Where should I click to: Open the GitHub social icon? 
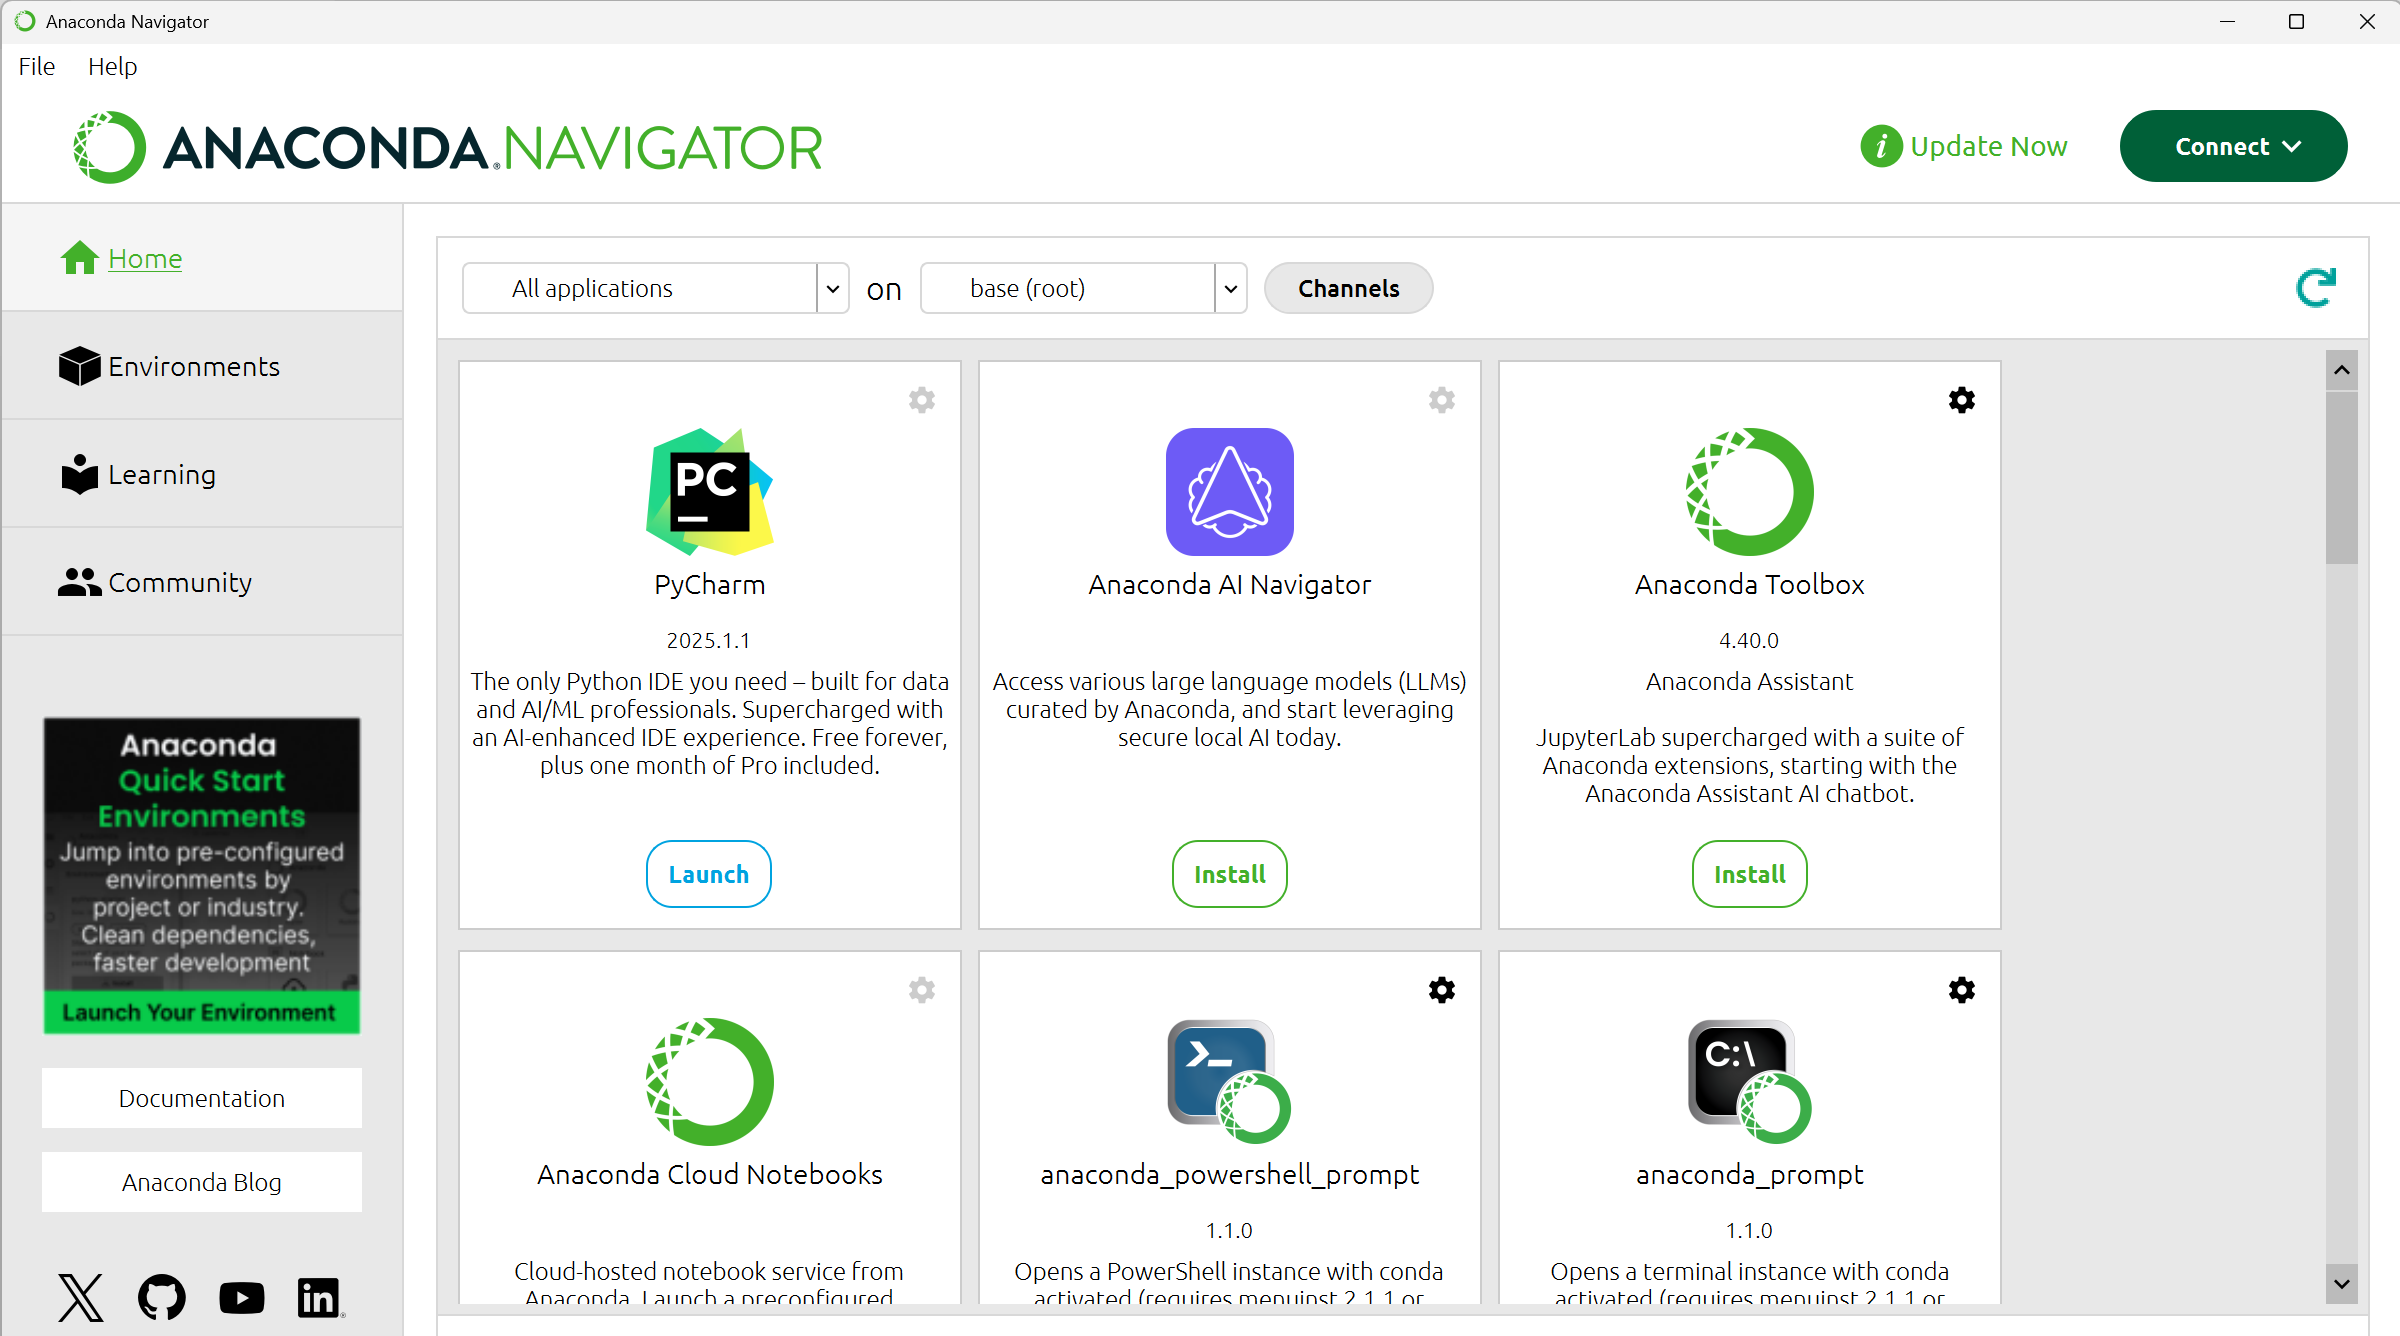pyautogui.click(x=161, y=1297)
